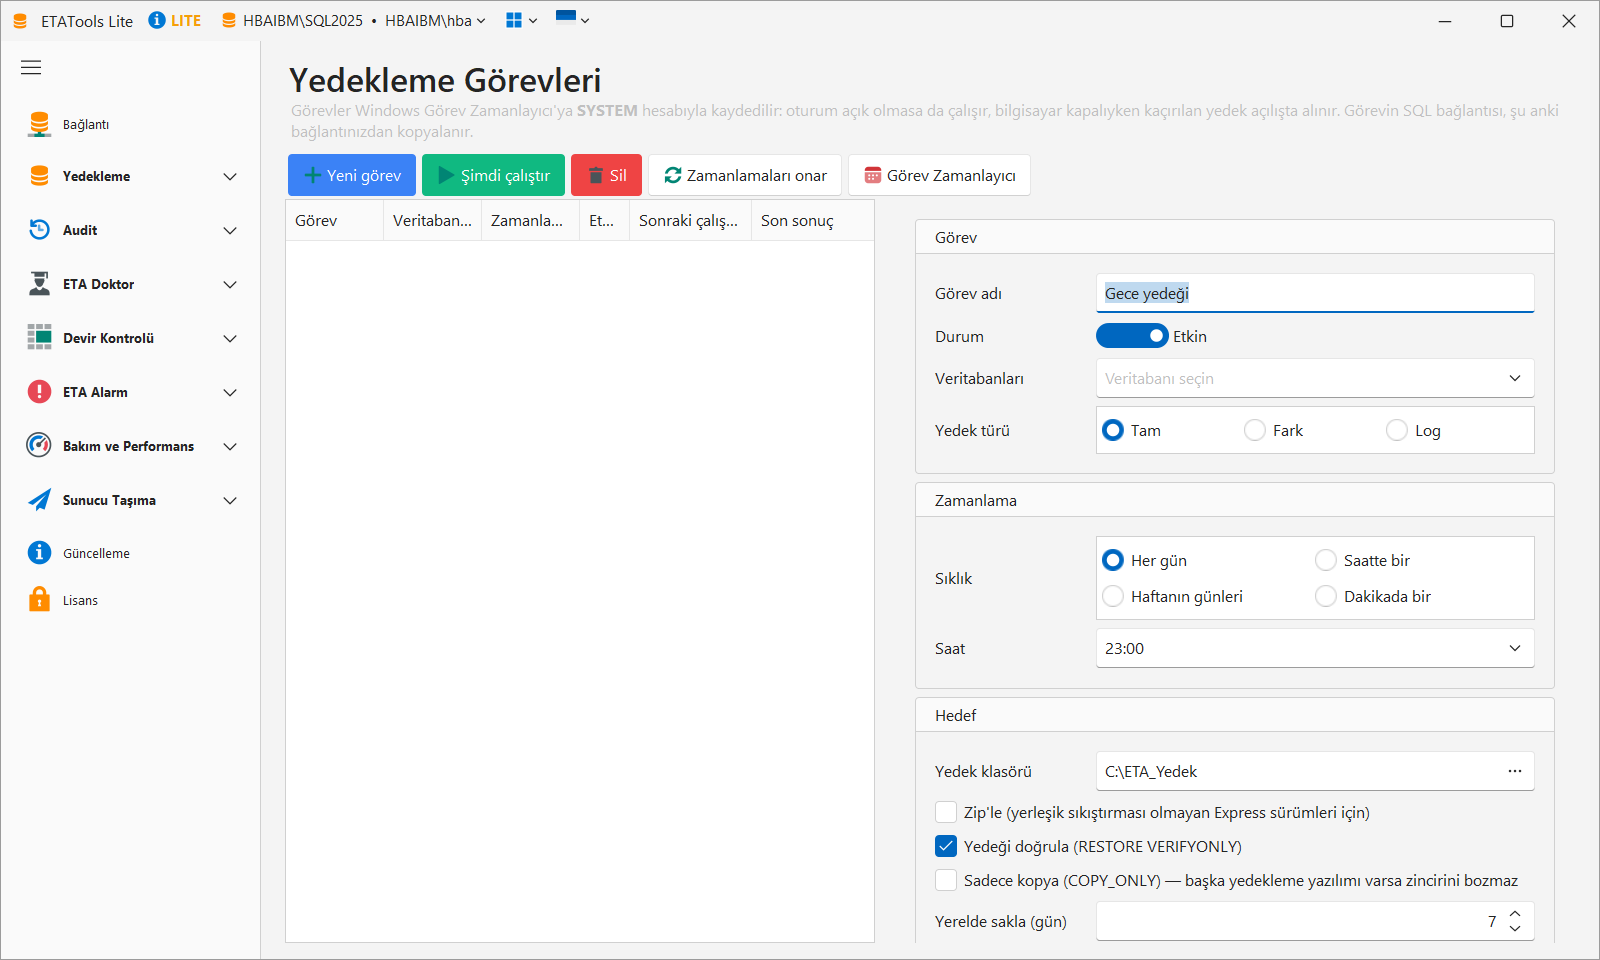Choose the Haftanın günleri frequency option
Screen dimensions: 1600x960
[x=1113, y=596]
